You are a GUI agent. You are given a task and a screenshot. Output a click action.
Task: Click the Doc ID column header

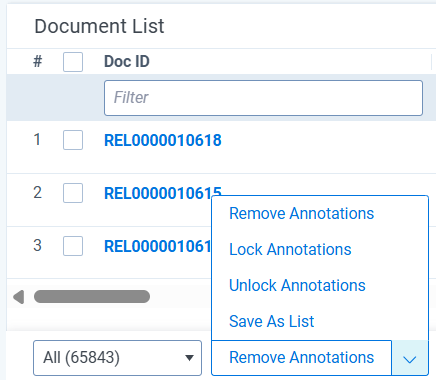pos(127,62)
